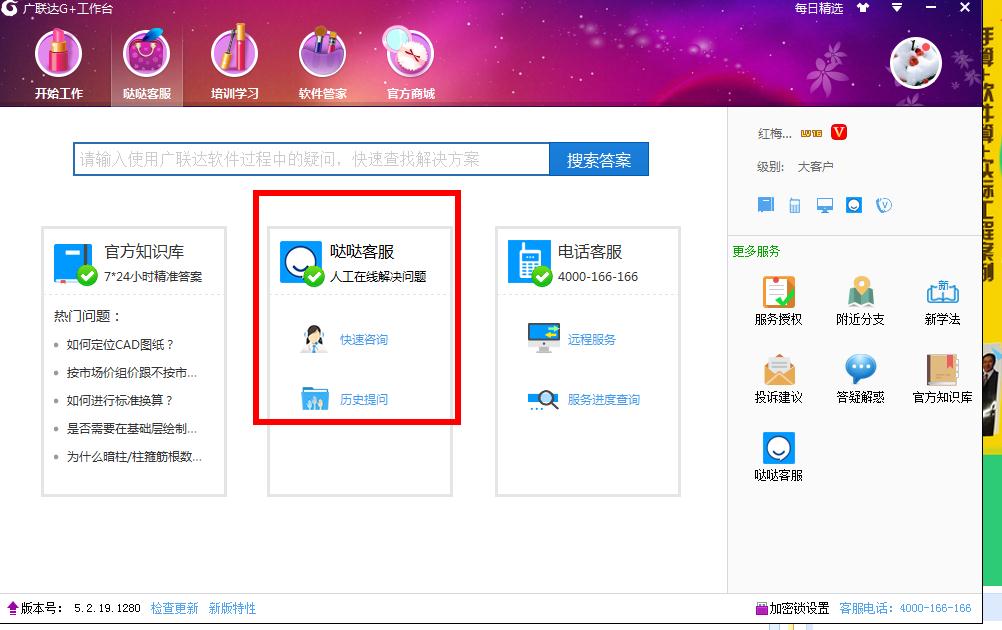1002x630 pixels.
Task: Click the customer agent icon beside 快速咨询
Action: coord(314,339)
